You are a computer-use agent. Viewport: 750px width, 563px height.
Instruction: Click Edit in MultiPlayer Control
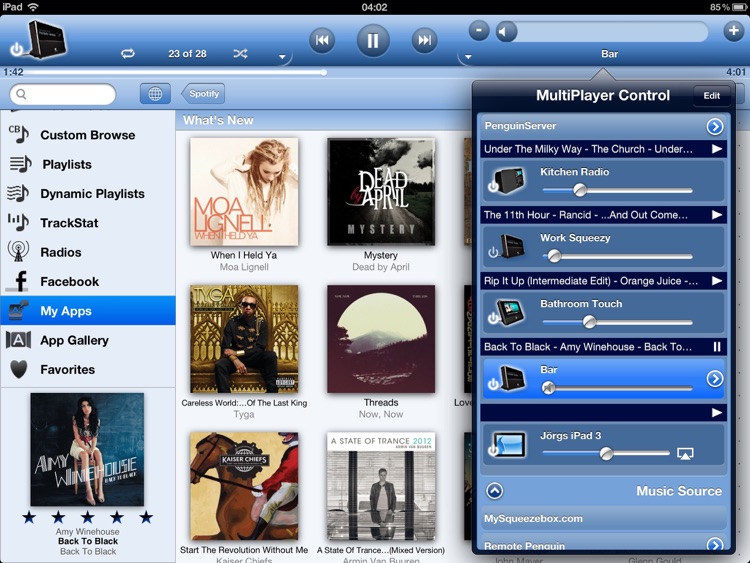[711, 96]
